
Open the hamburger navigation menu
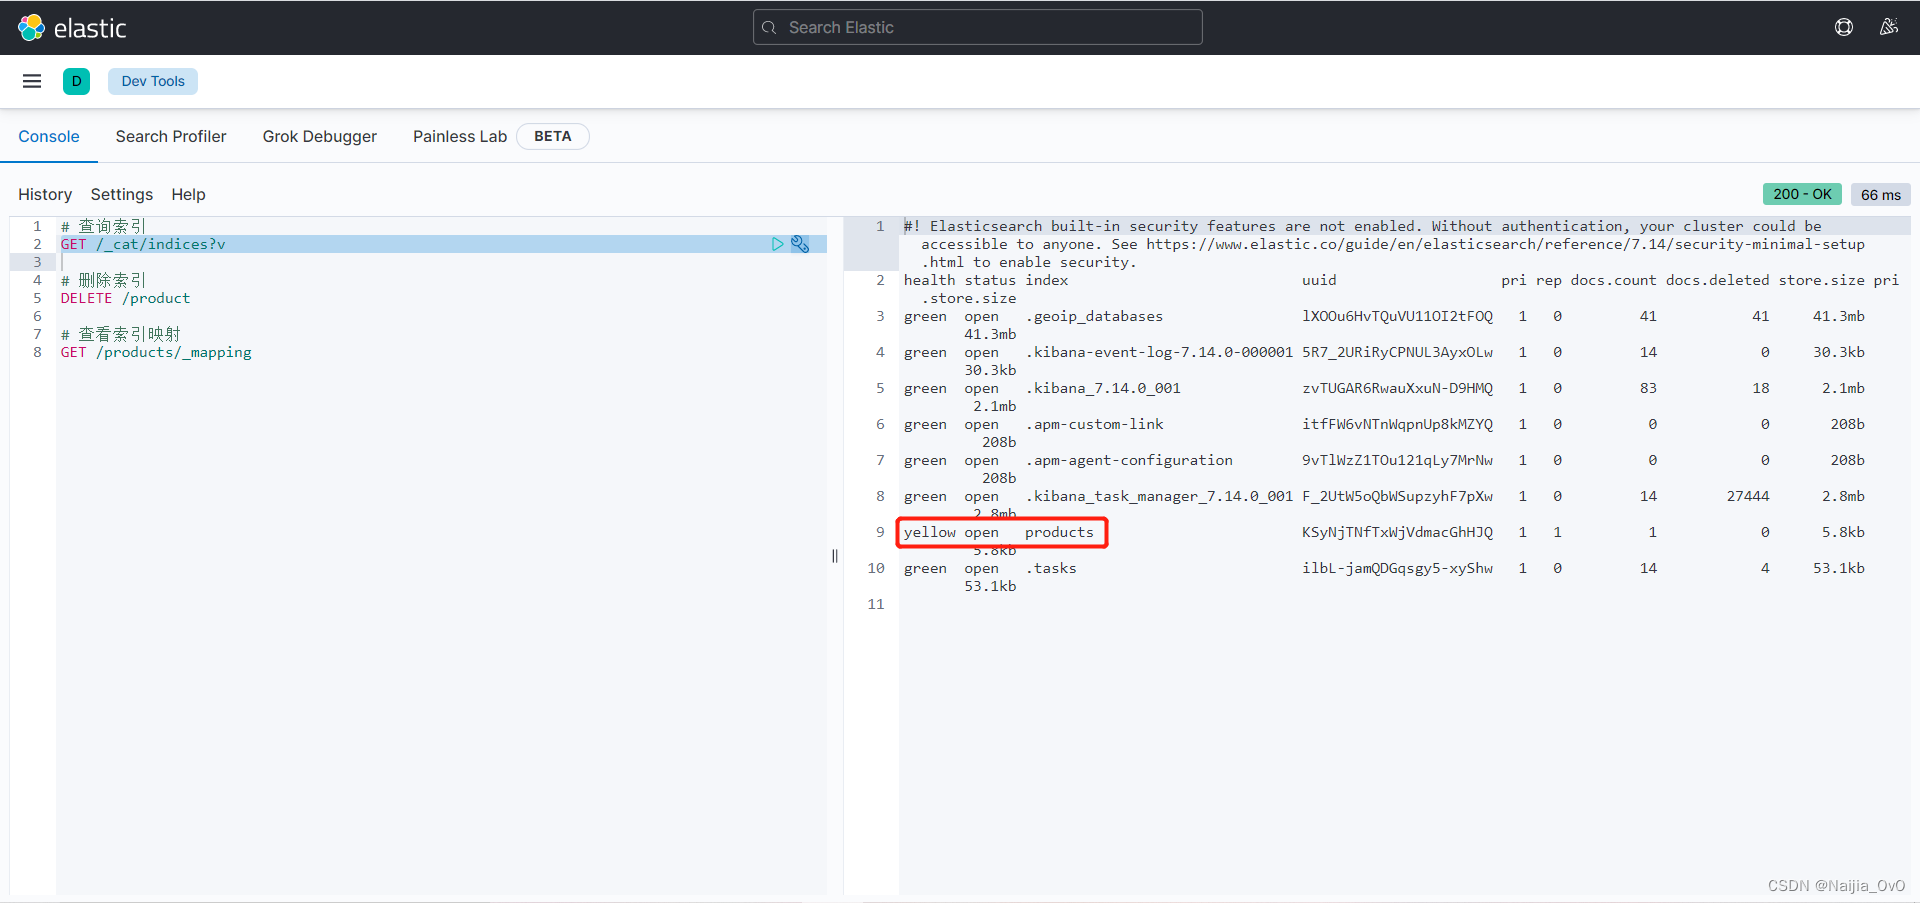click(x=32, y=81)
